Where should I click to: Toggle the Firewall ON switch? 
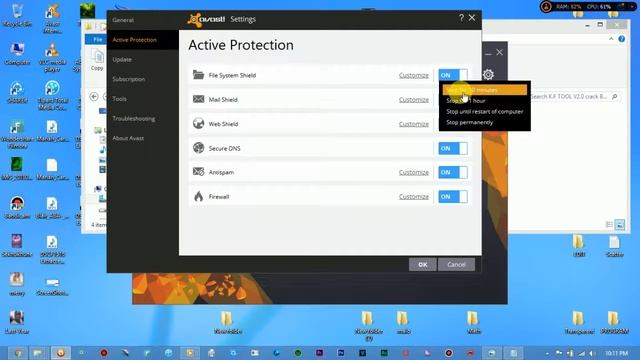453,196
